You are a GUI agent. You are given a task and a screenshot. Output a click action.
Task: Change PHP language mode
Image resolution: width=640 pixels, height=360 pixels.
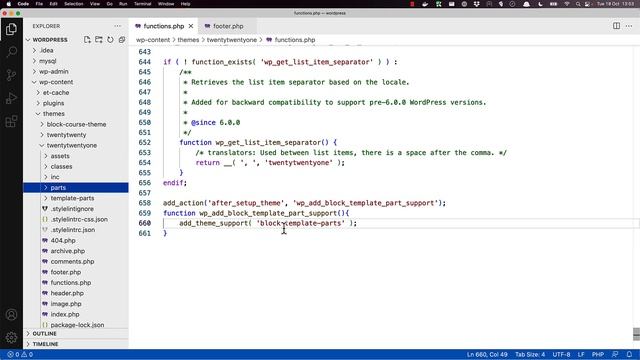pyautogui.click(x=598, y=354)
